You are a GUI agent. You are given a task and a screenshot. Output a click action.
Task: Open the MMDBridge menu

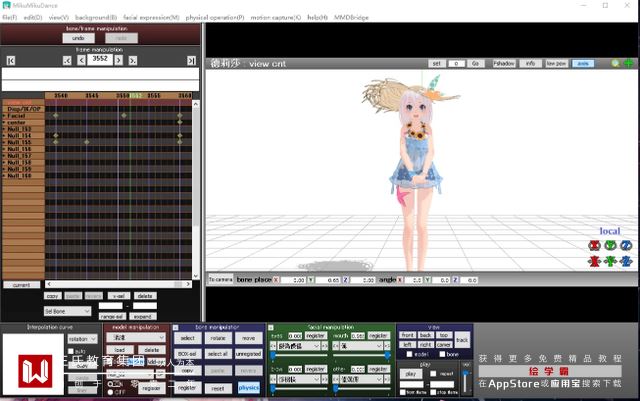click(351, 18)
